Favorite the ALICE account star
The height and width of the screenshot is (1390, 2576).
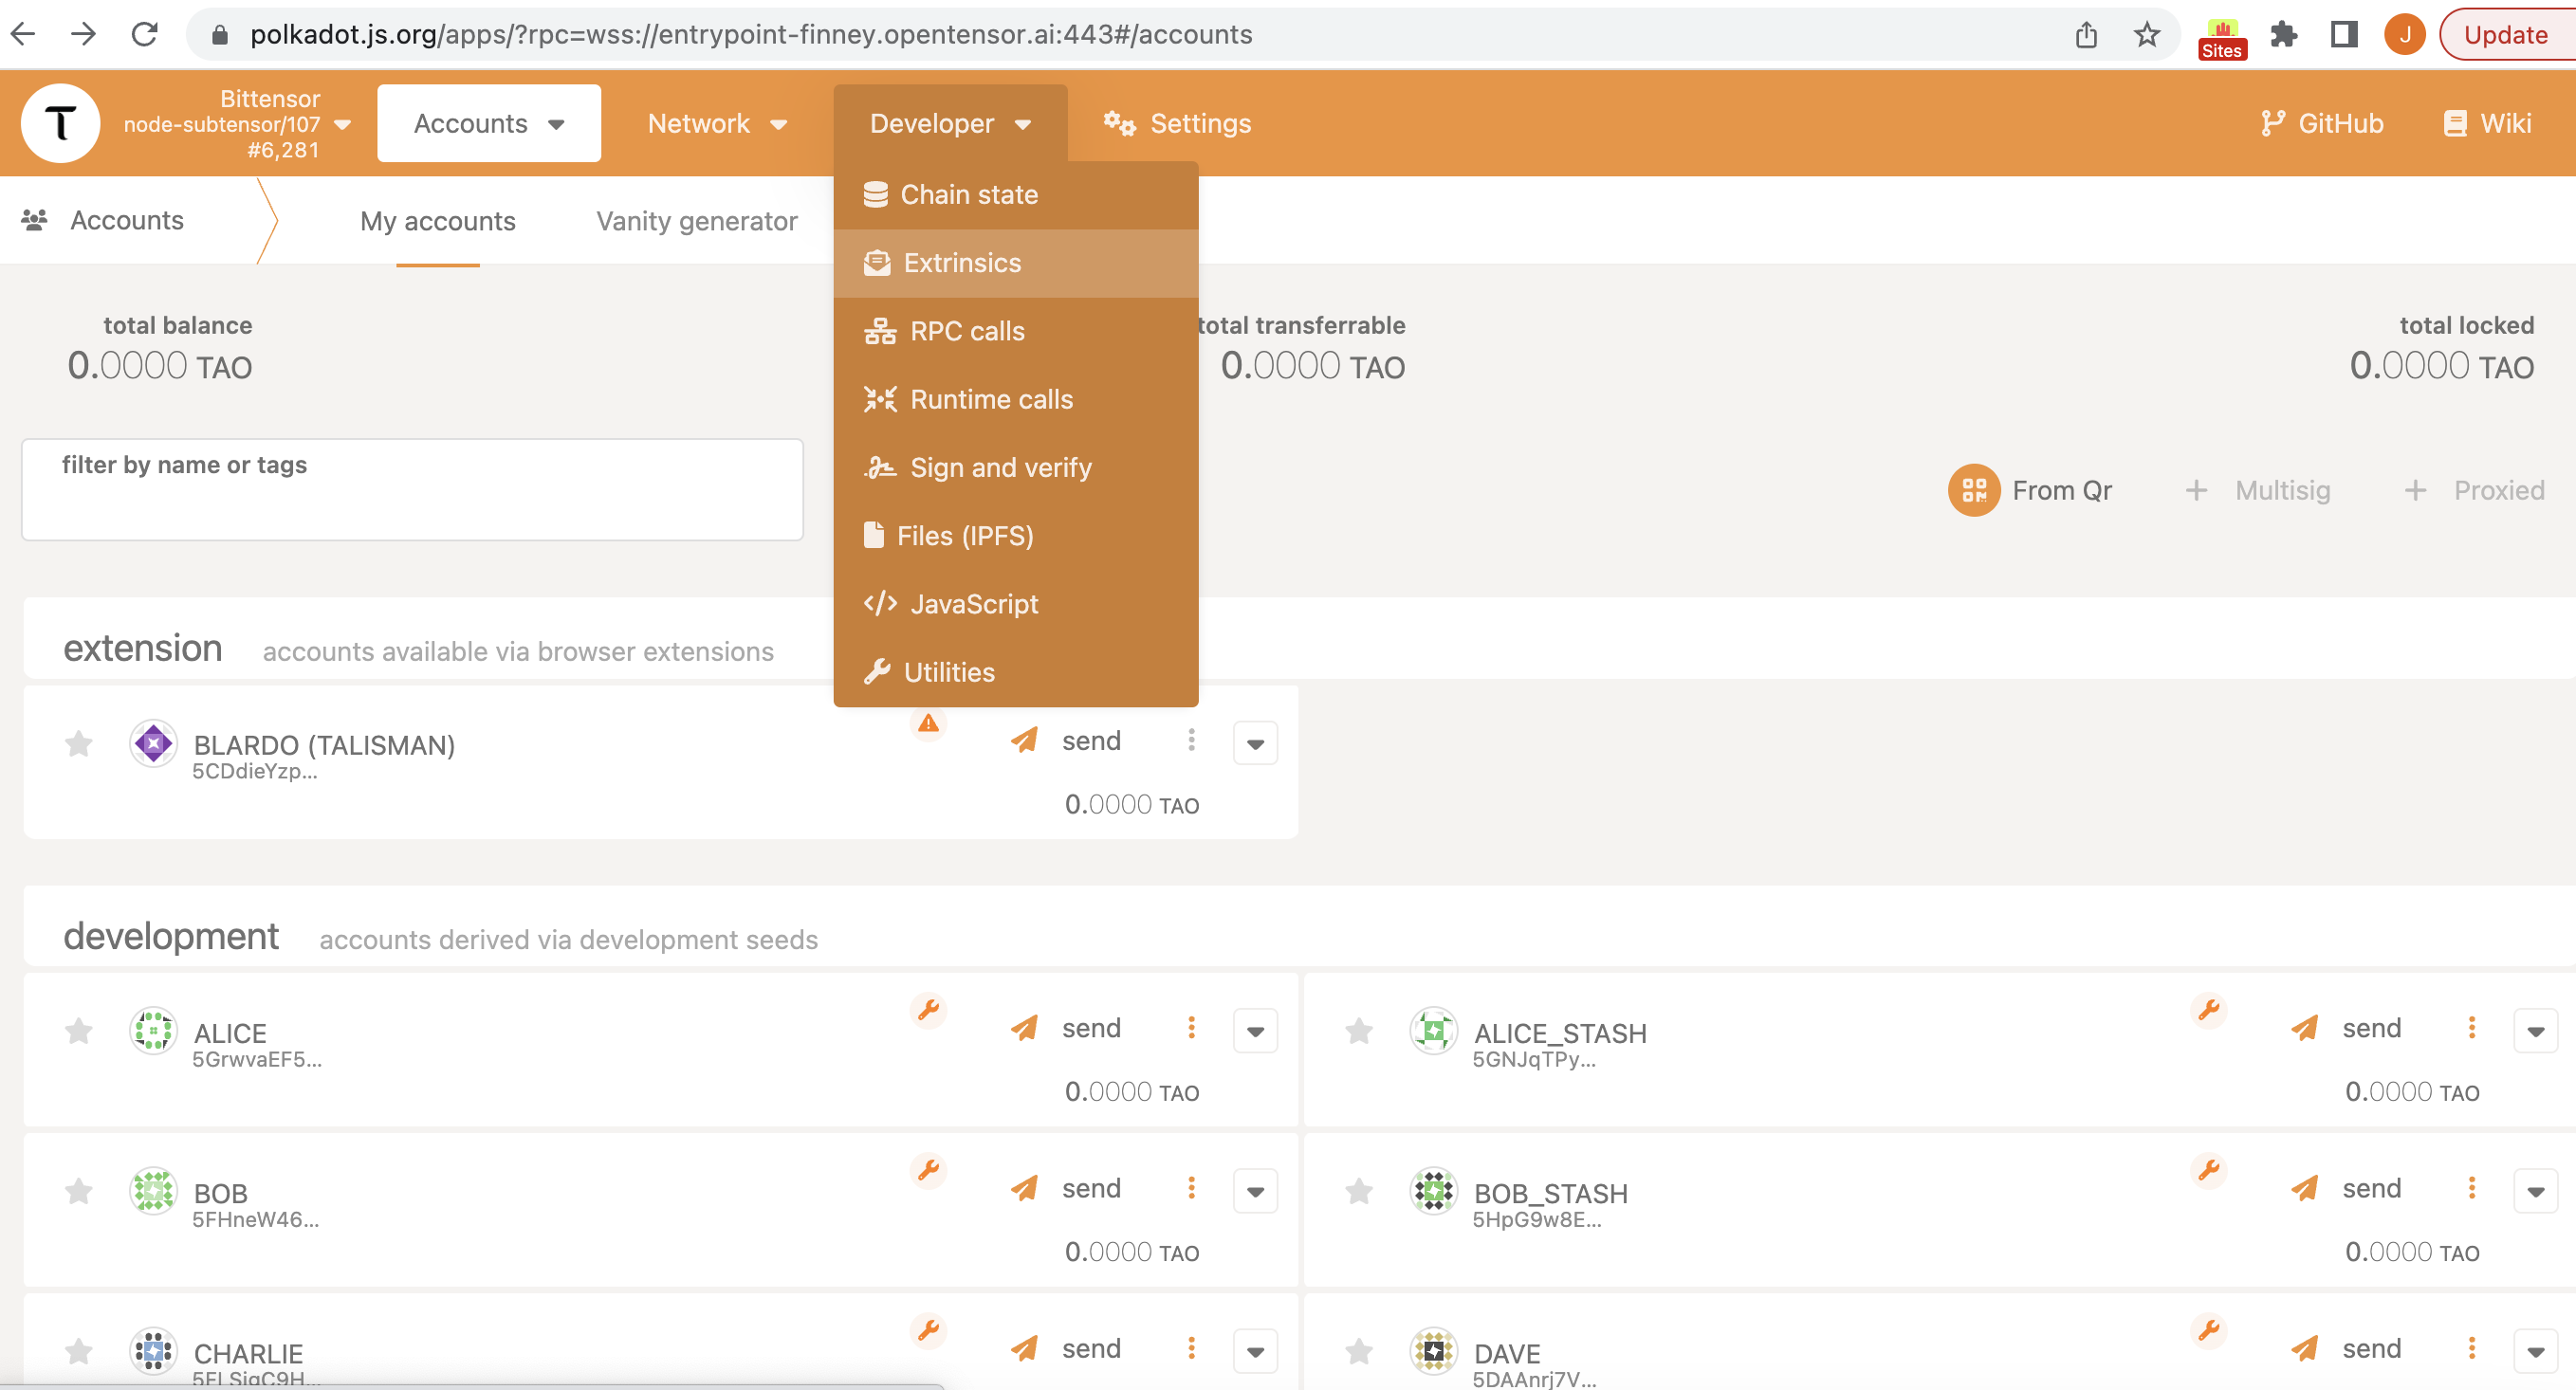(78, 1030)
